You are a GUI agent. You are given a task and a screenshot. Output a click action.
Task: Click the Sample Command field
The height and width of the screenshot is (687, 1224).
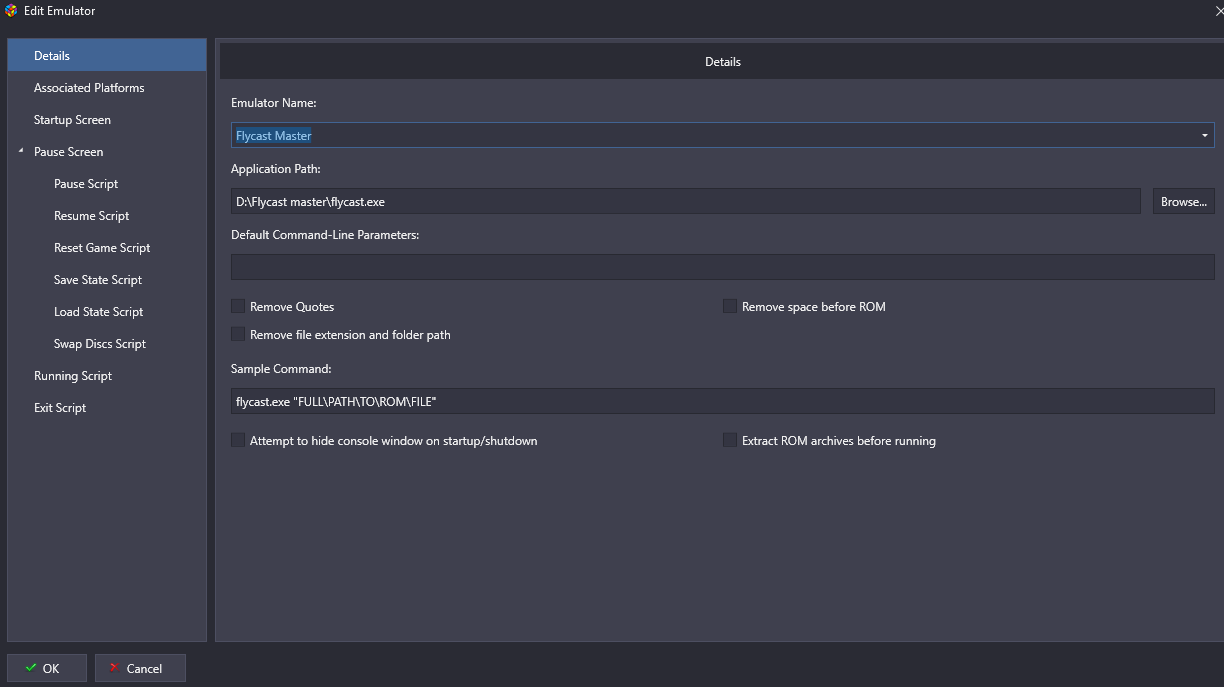coord(723,401)
